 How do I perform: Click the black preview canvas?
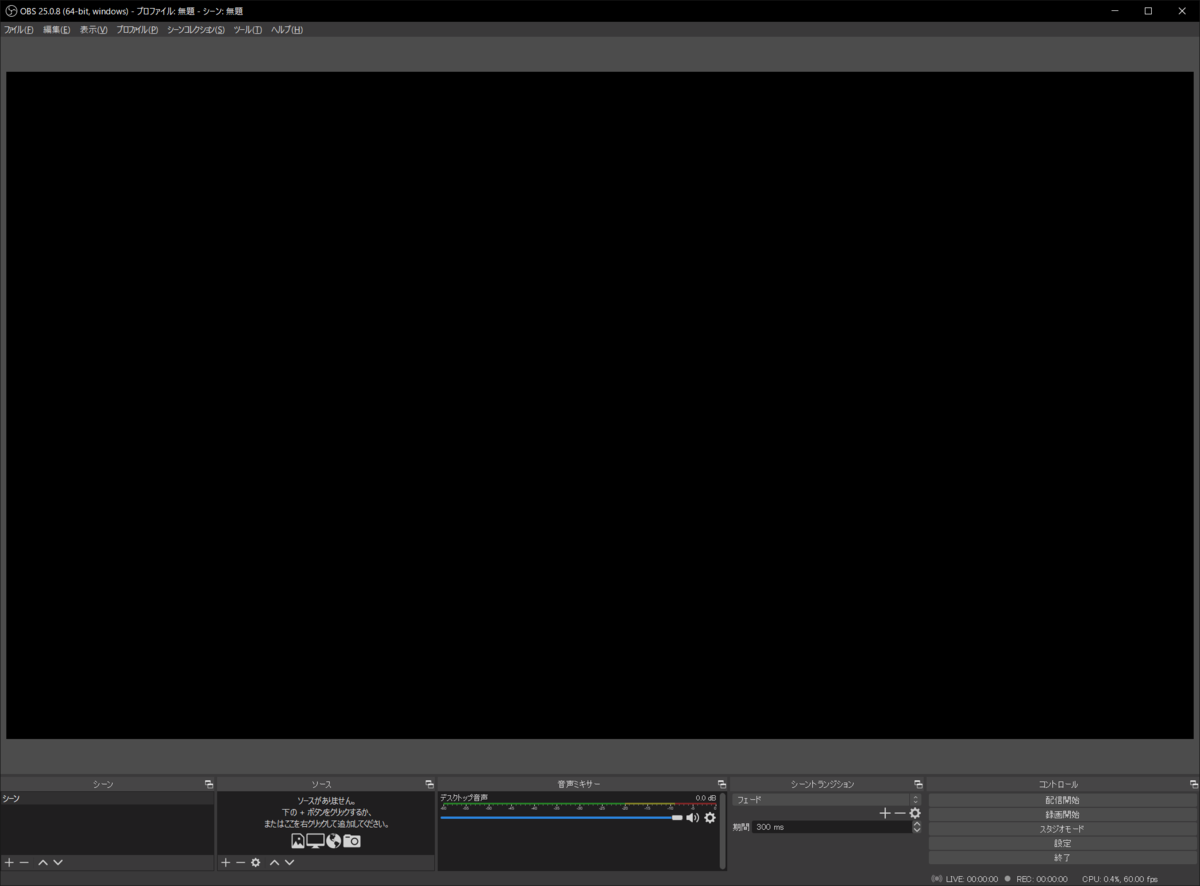[600, 405]
